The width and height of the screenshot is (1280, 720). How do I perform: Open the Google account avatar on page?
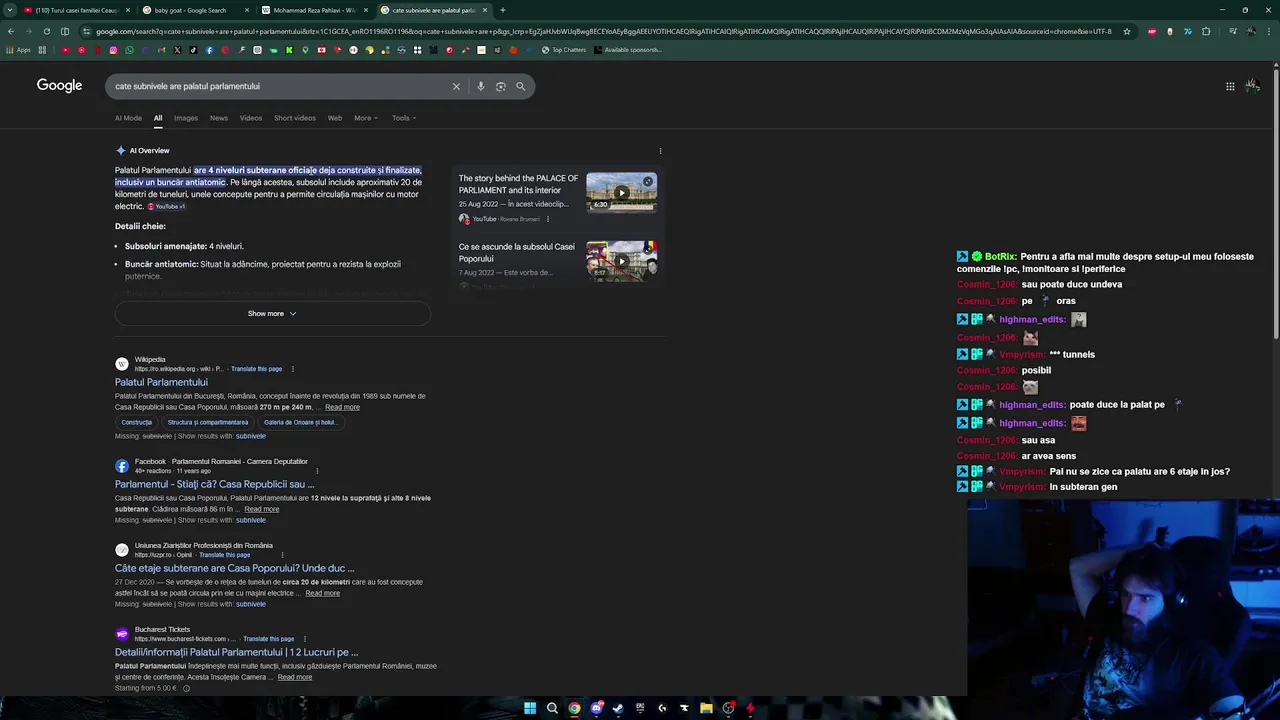1252,86
